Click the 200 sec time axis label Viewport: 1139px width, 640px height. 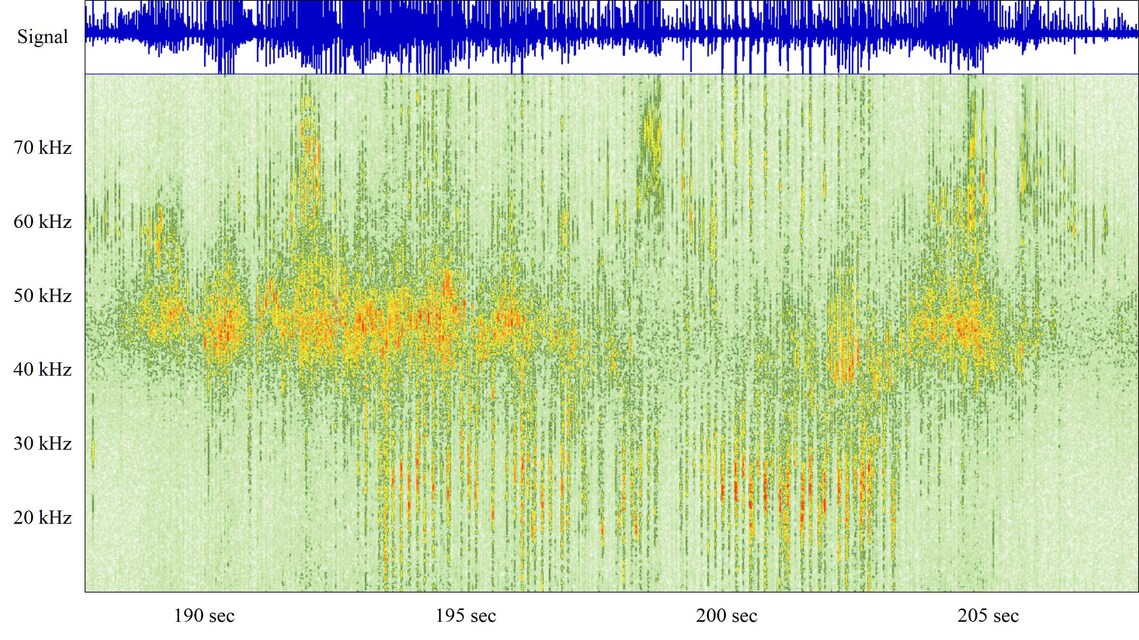point(728,615)
